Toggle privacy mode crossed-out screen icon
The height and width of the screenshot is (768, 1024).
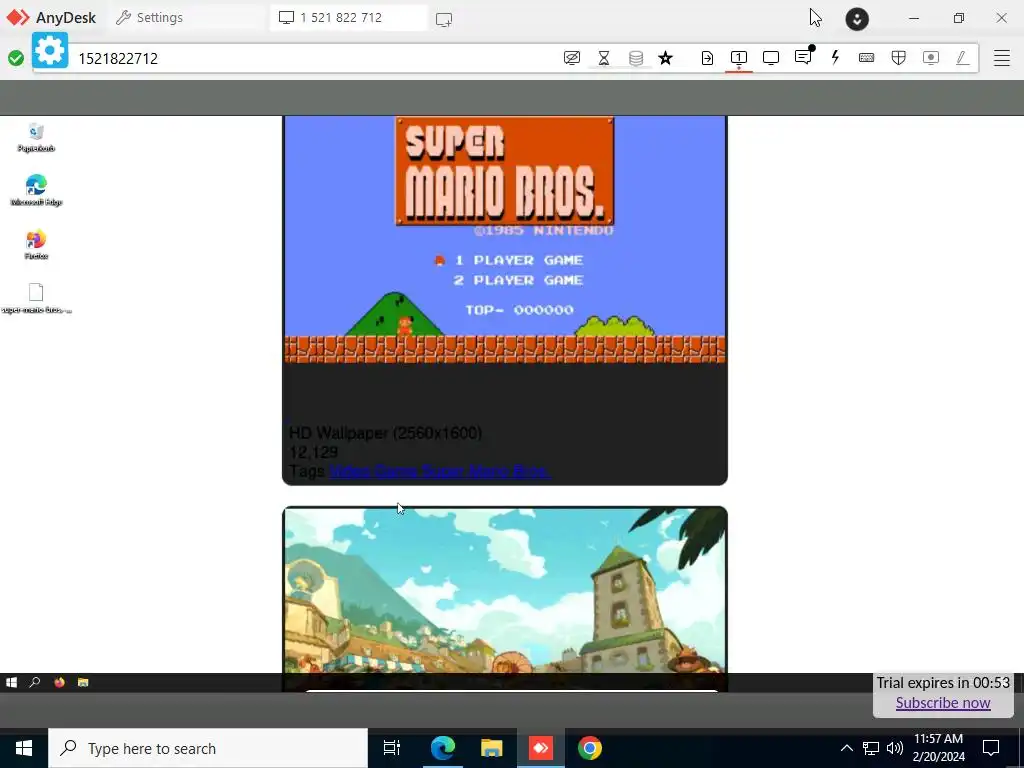click(571, 58)
